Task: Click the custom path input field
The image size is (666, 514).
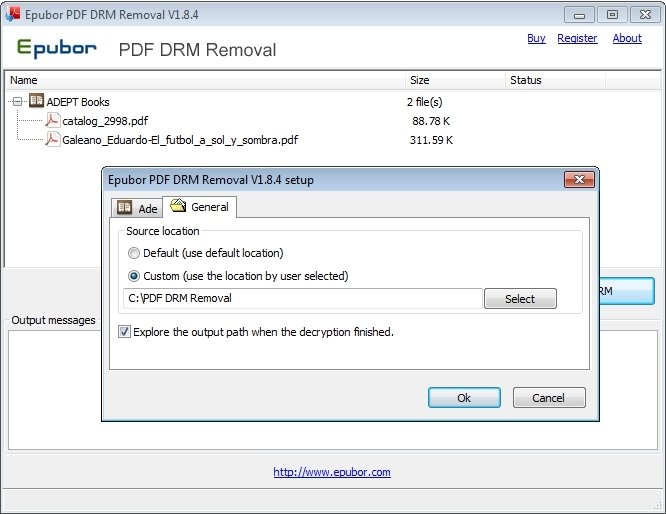Action: point(303,298)
